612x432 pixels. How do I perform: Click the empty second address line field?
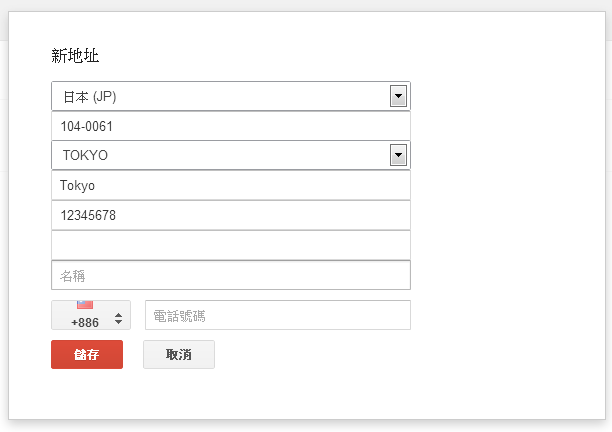click(x=231, y=245)
